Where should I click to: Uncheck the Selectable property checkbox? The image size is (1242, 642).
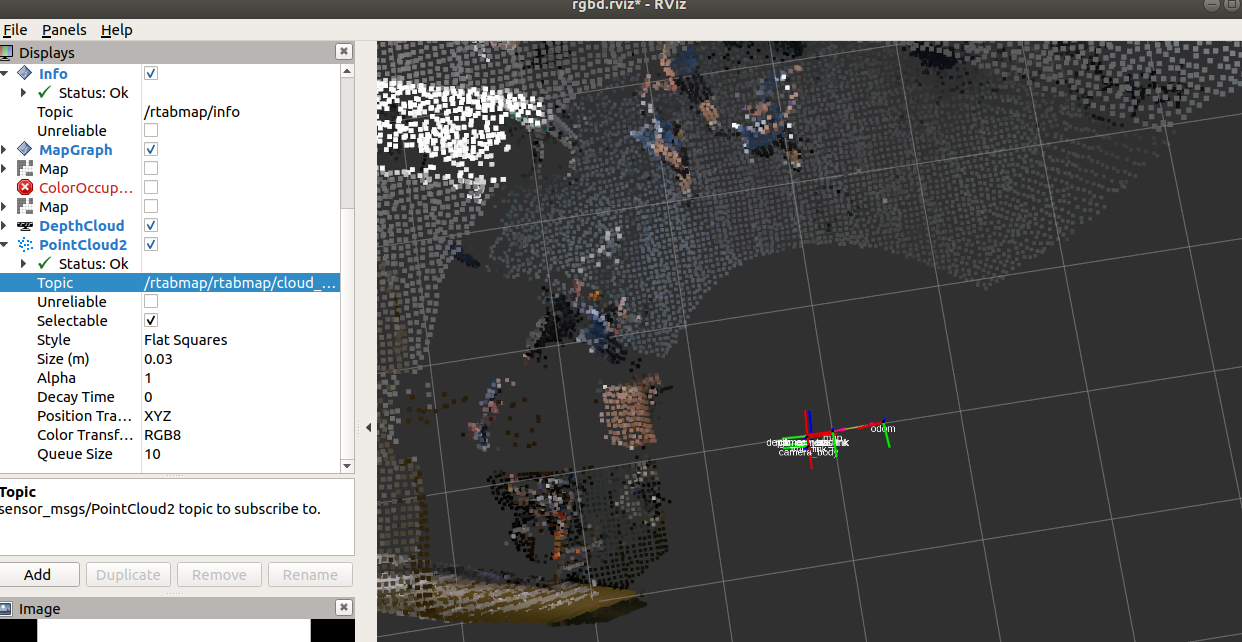(151, 321)
